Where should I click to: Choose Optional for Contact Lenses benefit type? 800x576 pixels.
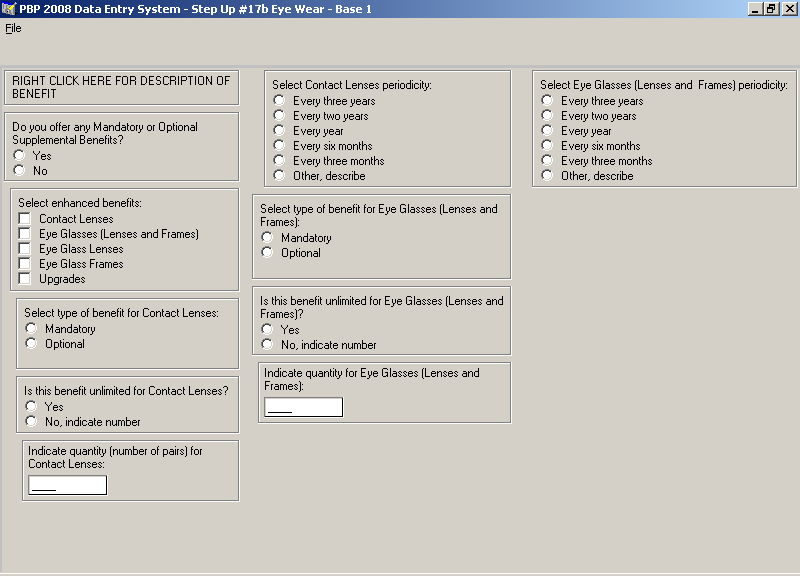click(x=31, y=343)
